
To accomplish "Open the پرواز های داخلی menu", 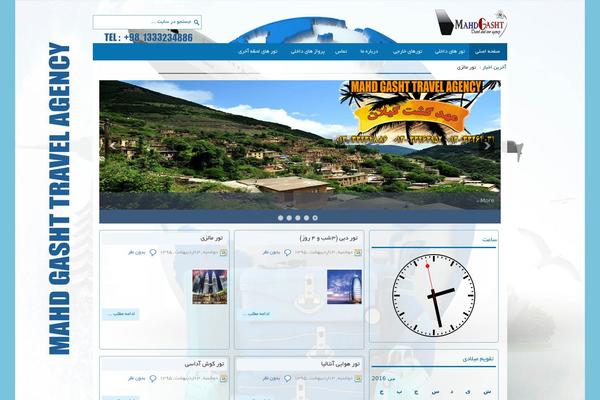I will (308, 51).
